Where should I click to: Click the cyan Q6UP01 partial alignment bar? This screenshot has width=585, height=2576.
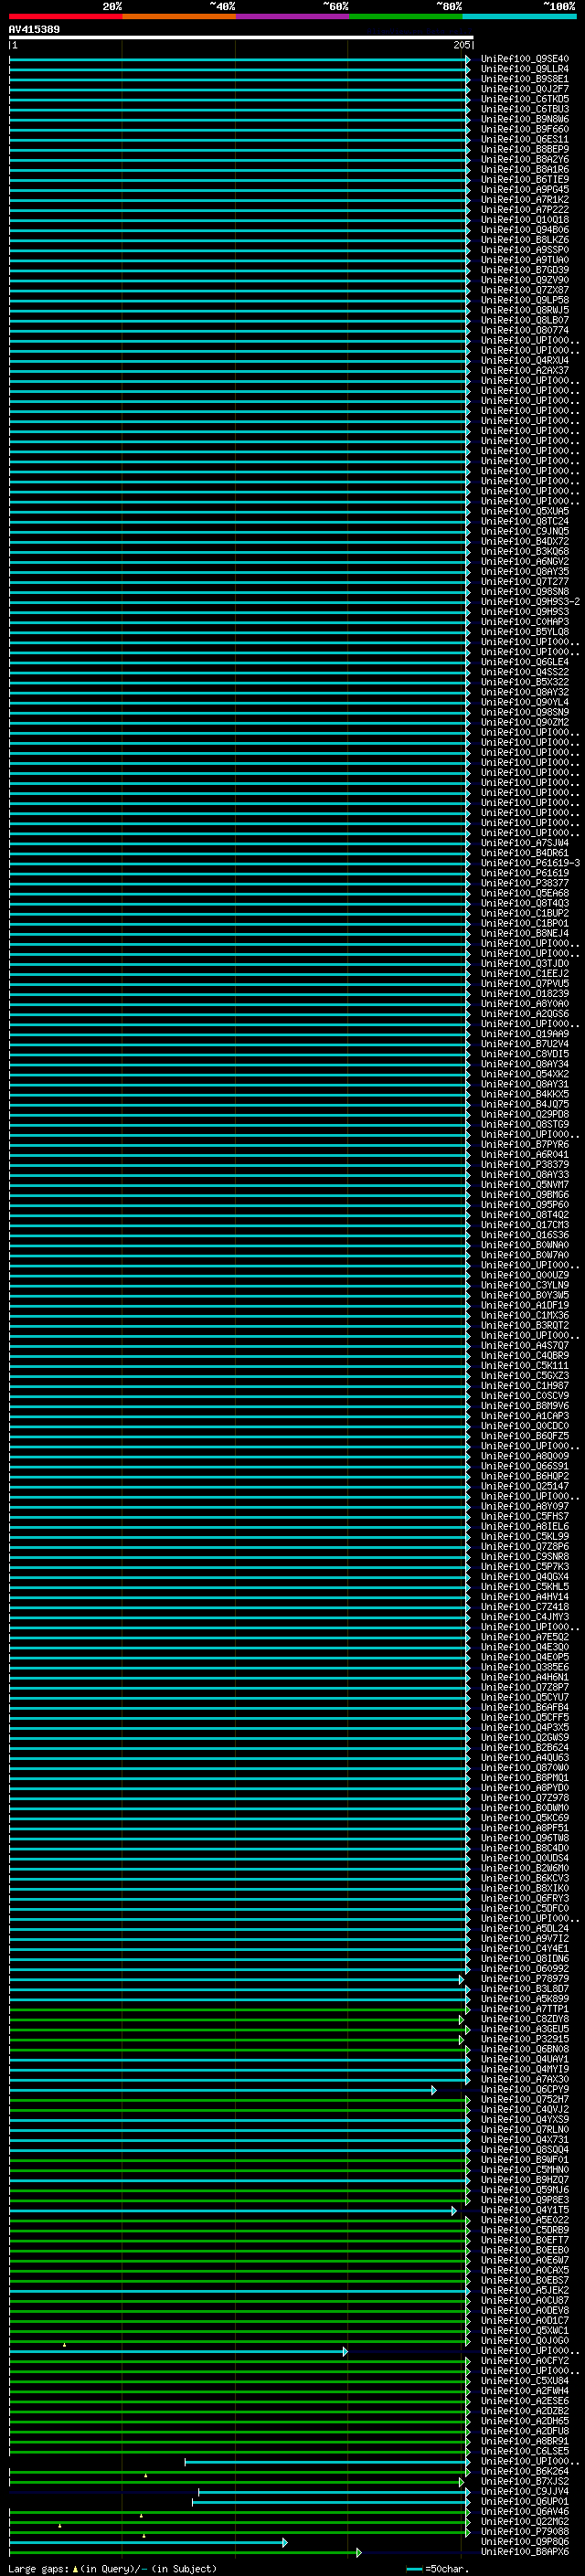tap(330, 2502)
